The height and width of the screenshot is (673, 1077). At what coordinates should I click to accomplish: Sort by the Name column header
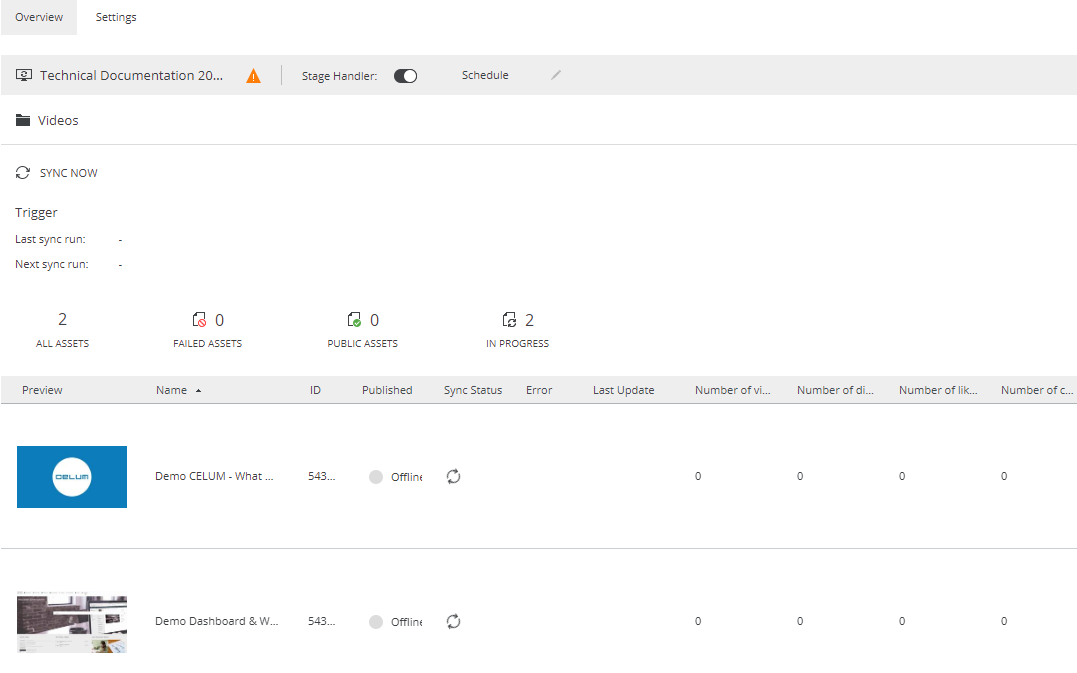[171, 390]
